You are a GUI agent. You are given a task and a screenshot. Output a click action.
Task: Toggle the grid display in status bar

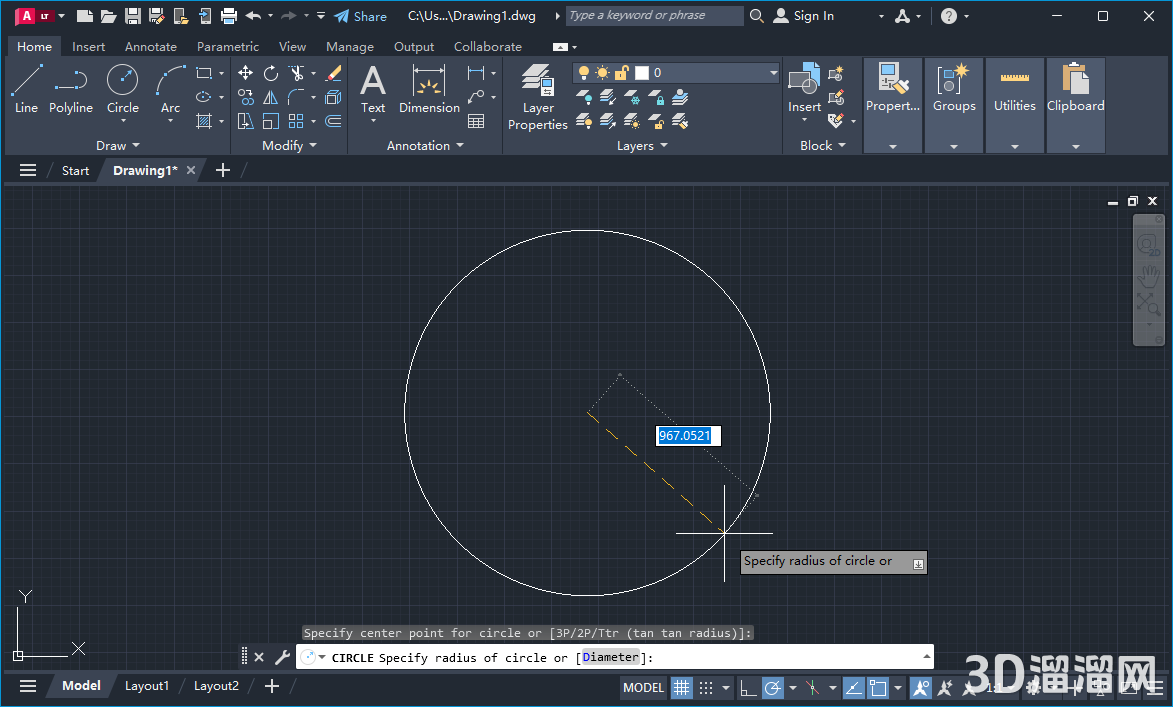coord(682,688)
